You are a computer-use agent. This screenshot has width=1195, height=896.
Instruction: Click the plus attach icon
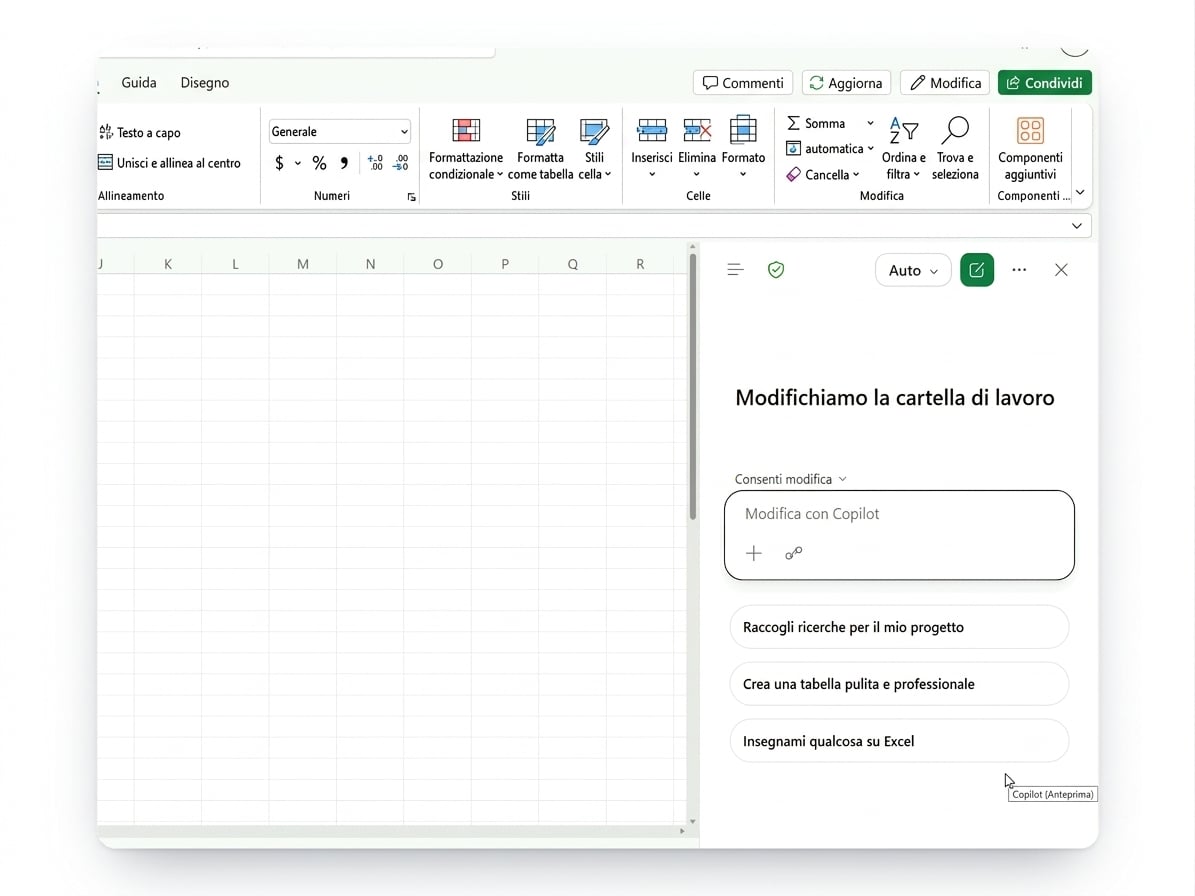click(x=754, y=553)
